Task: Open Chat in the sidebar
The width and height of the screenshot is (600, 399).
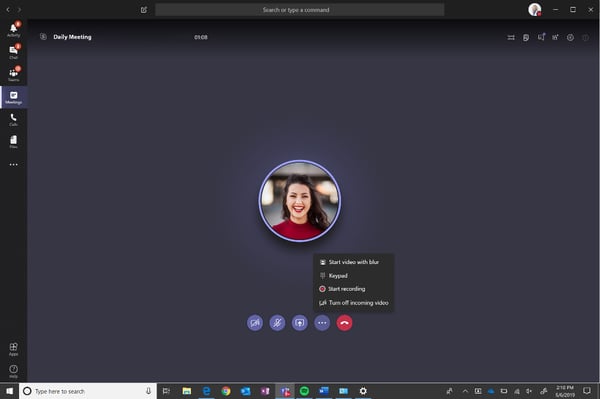Action: coord(13,52)
